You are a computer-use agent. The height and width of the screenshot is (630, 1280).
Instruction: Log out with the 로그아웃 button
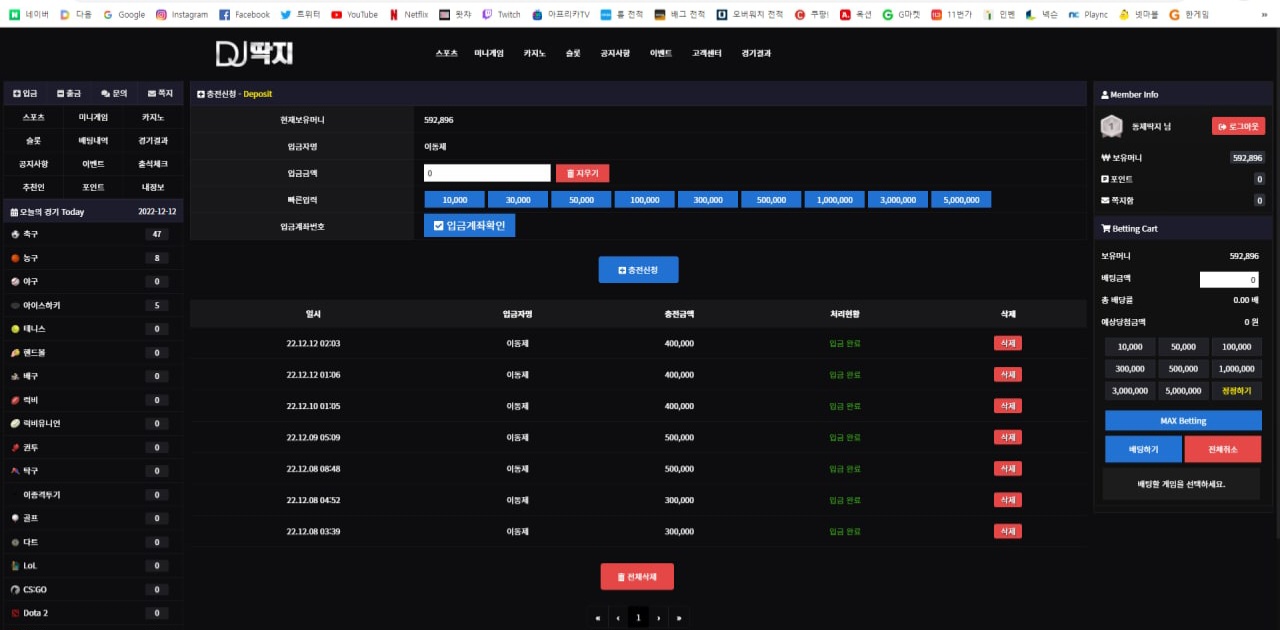click(1238, 126)
